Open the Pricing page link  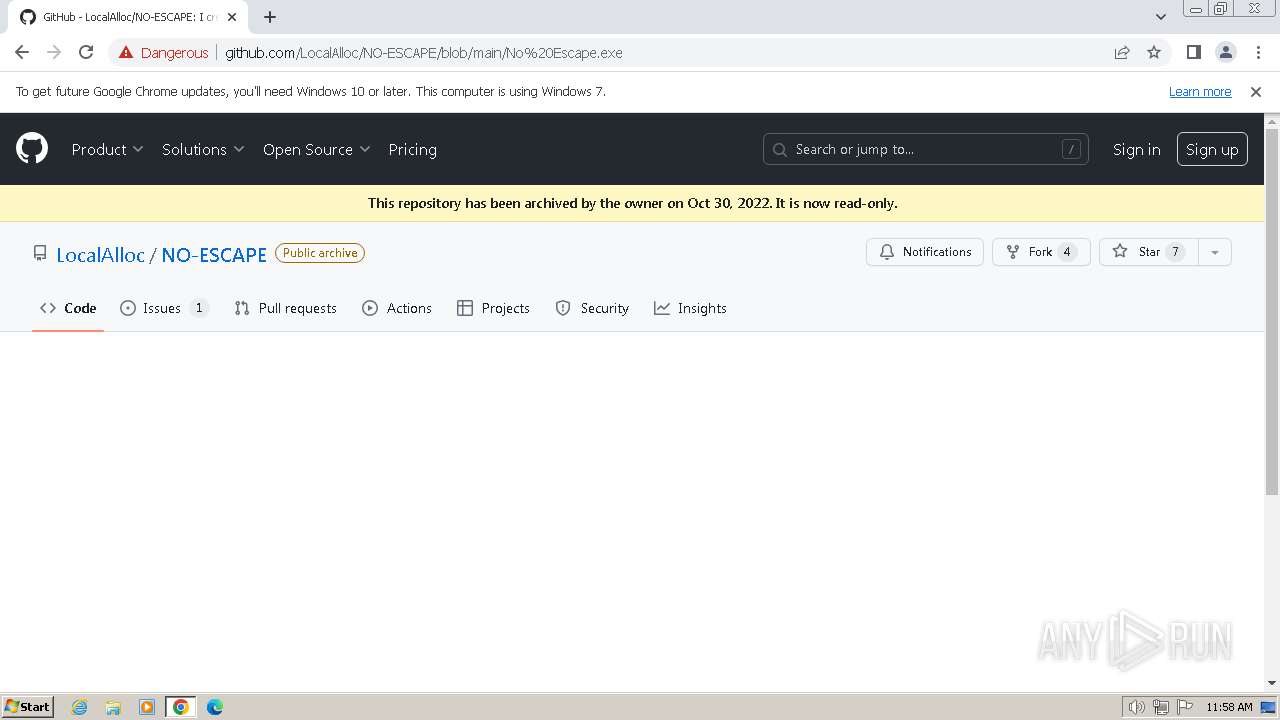pos(412,149)
